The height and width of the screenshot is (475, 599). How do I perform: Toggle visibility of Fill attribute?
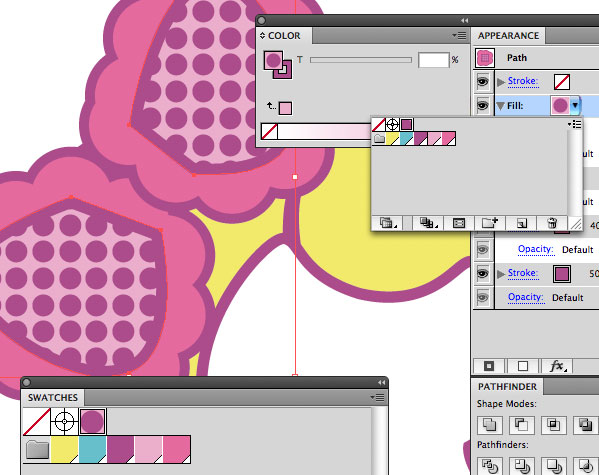click(483, 105)
